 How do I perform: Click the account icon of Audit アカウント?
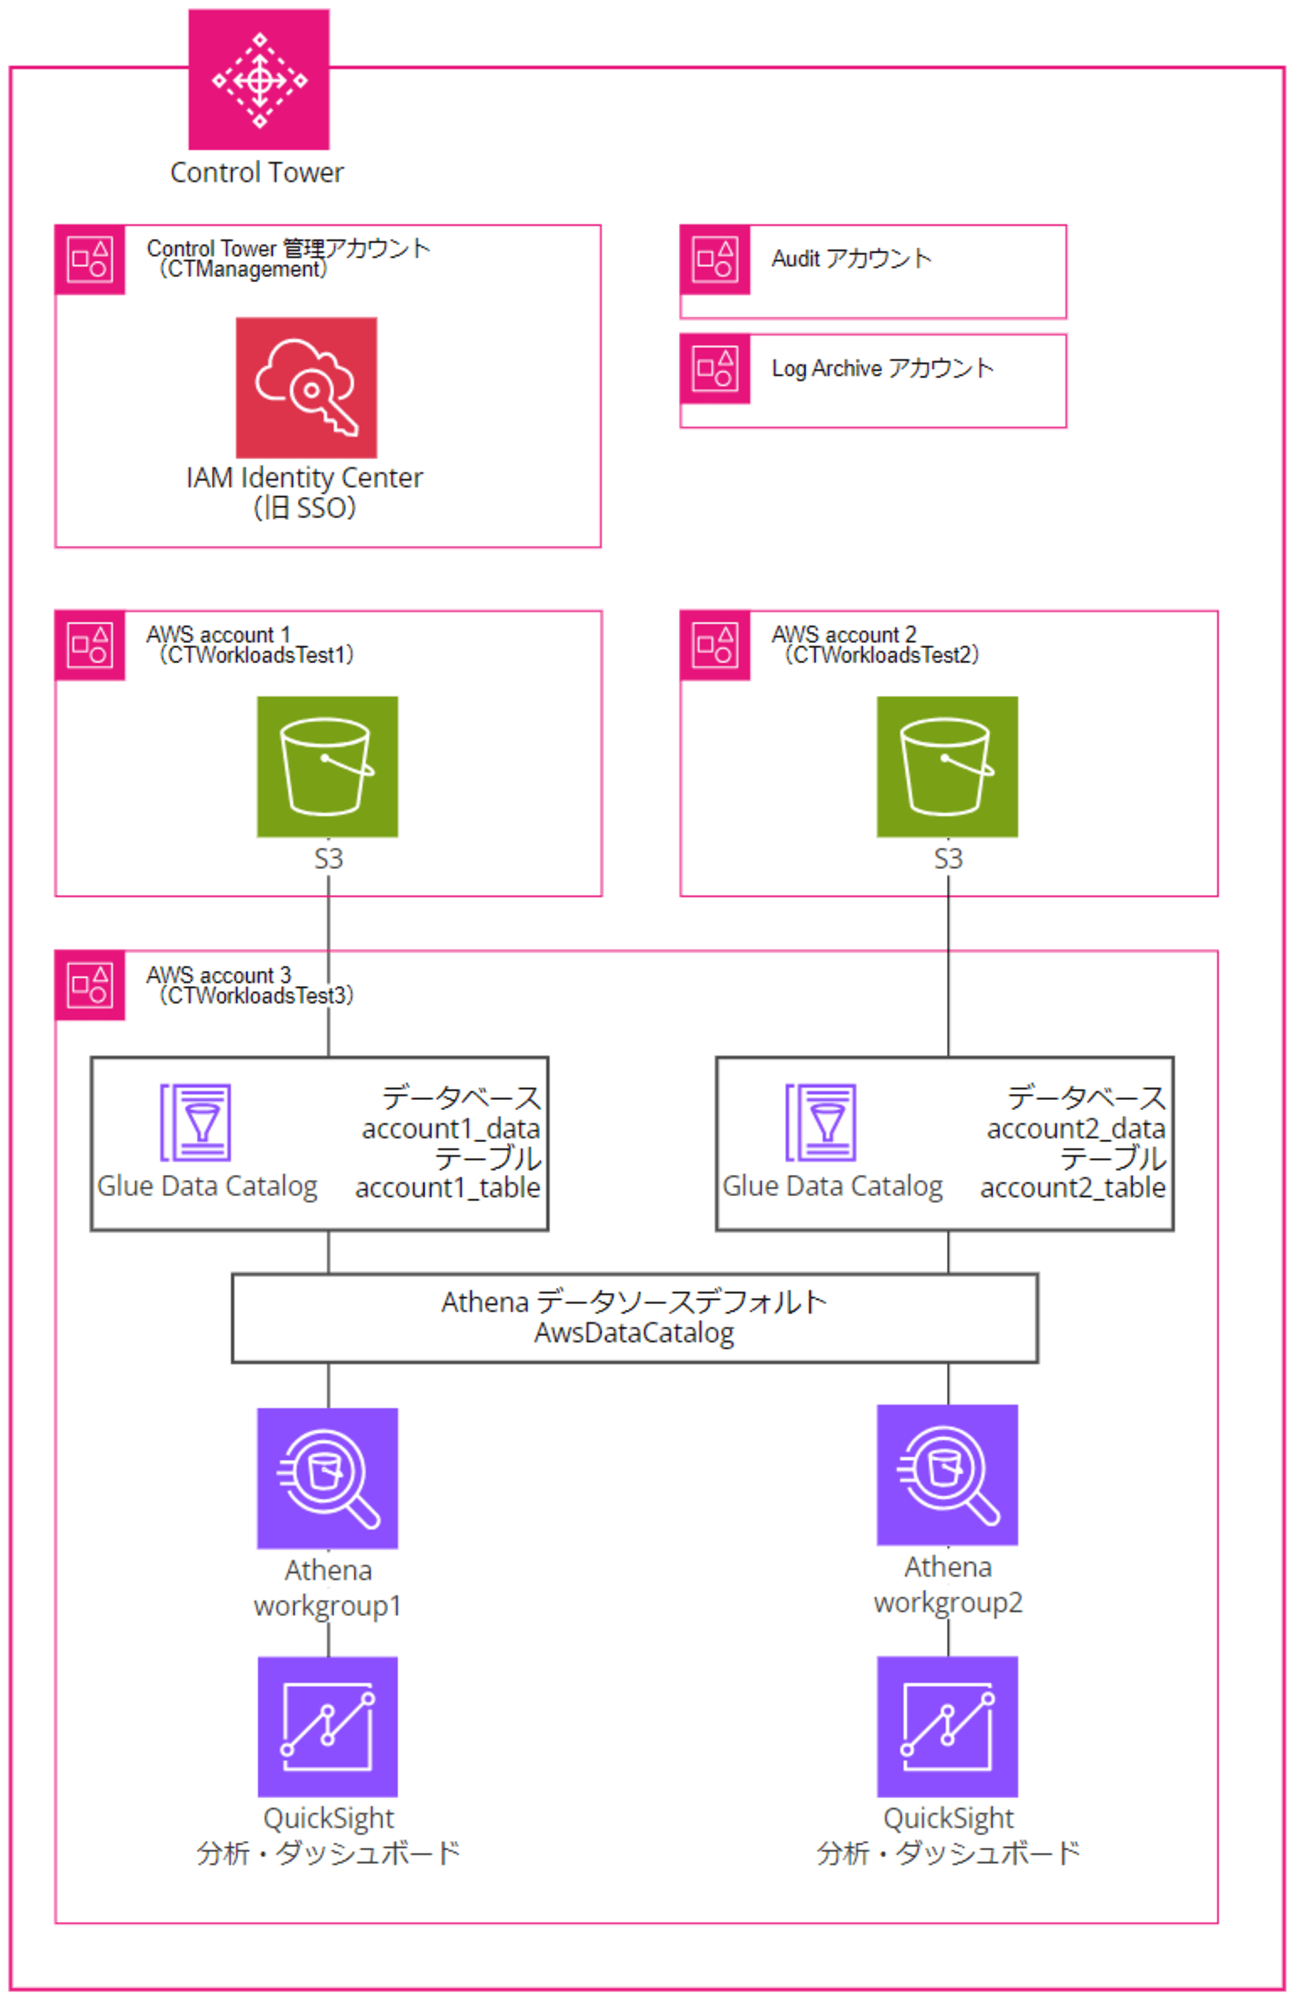(715, 260)
